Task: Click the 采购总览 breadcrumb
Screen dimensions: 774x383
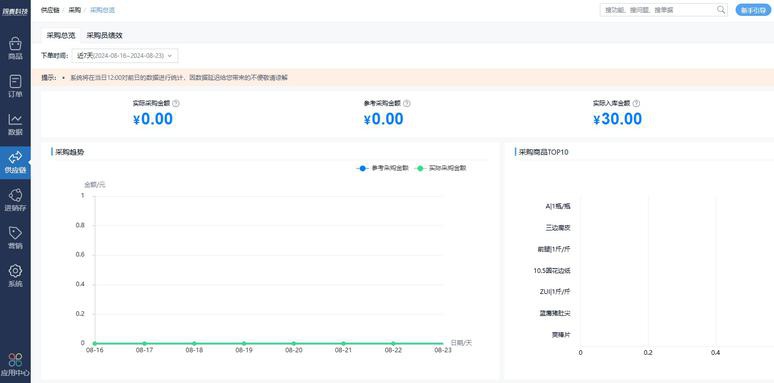Action: [x=103, y=10]
